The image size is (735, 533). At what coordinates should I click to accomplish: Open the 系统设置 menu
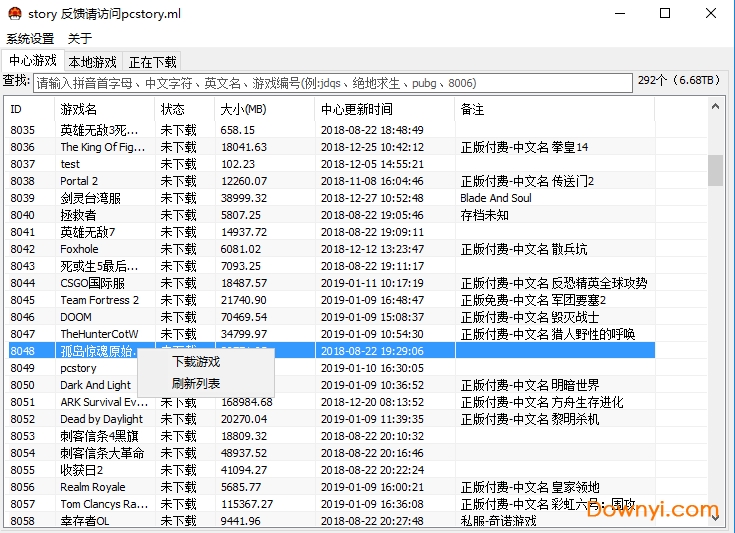[x=30, y=38]
